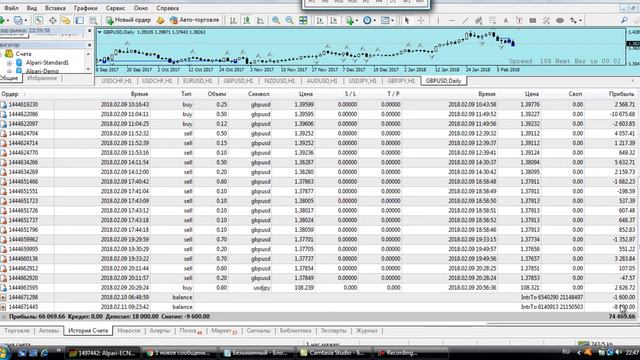Image resolution: width=640 pixels, height=360 pixels.
Task: Toggle the Terminal panel icon
Action: 80,20
